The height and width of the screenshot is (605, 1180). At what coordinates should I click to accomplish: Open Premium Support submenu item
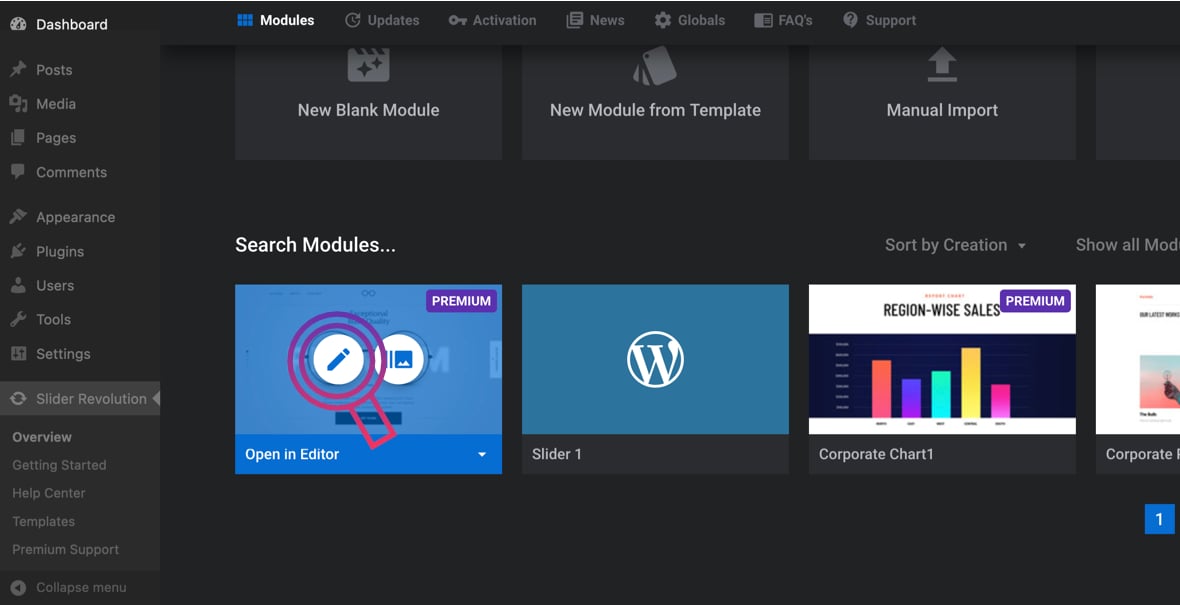click(65, 549)
